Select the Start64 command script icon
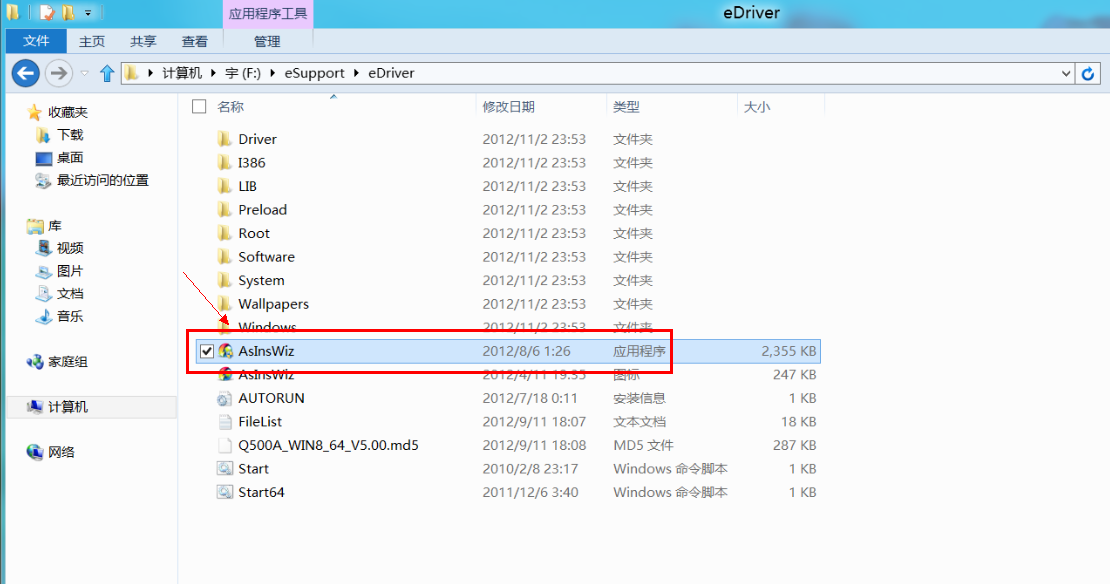1110x584 pixels. tap(224, 492)
